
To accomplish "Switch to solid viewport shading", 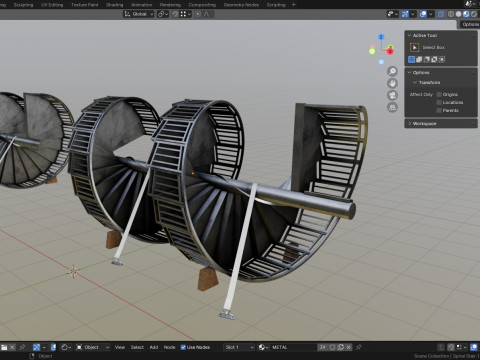I will coord(458,14).
